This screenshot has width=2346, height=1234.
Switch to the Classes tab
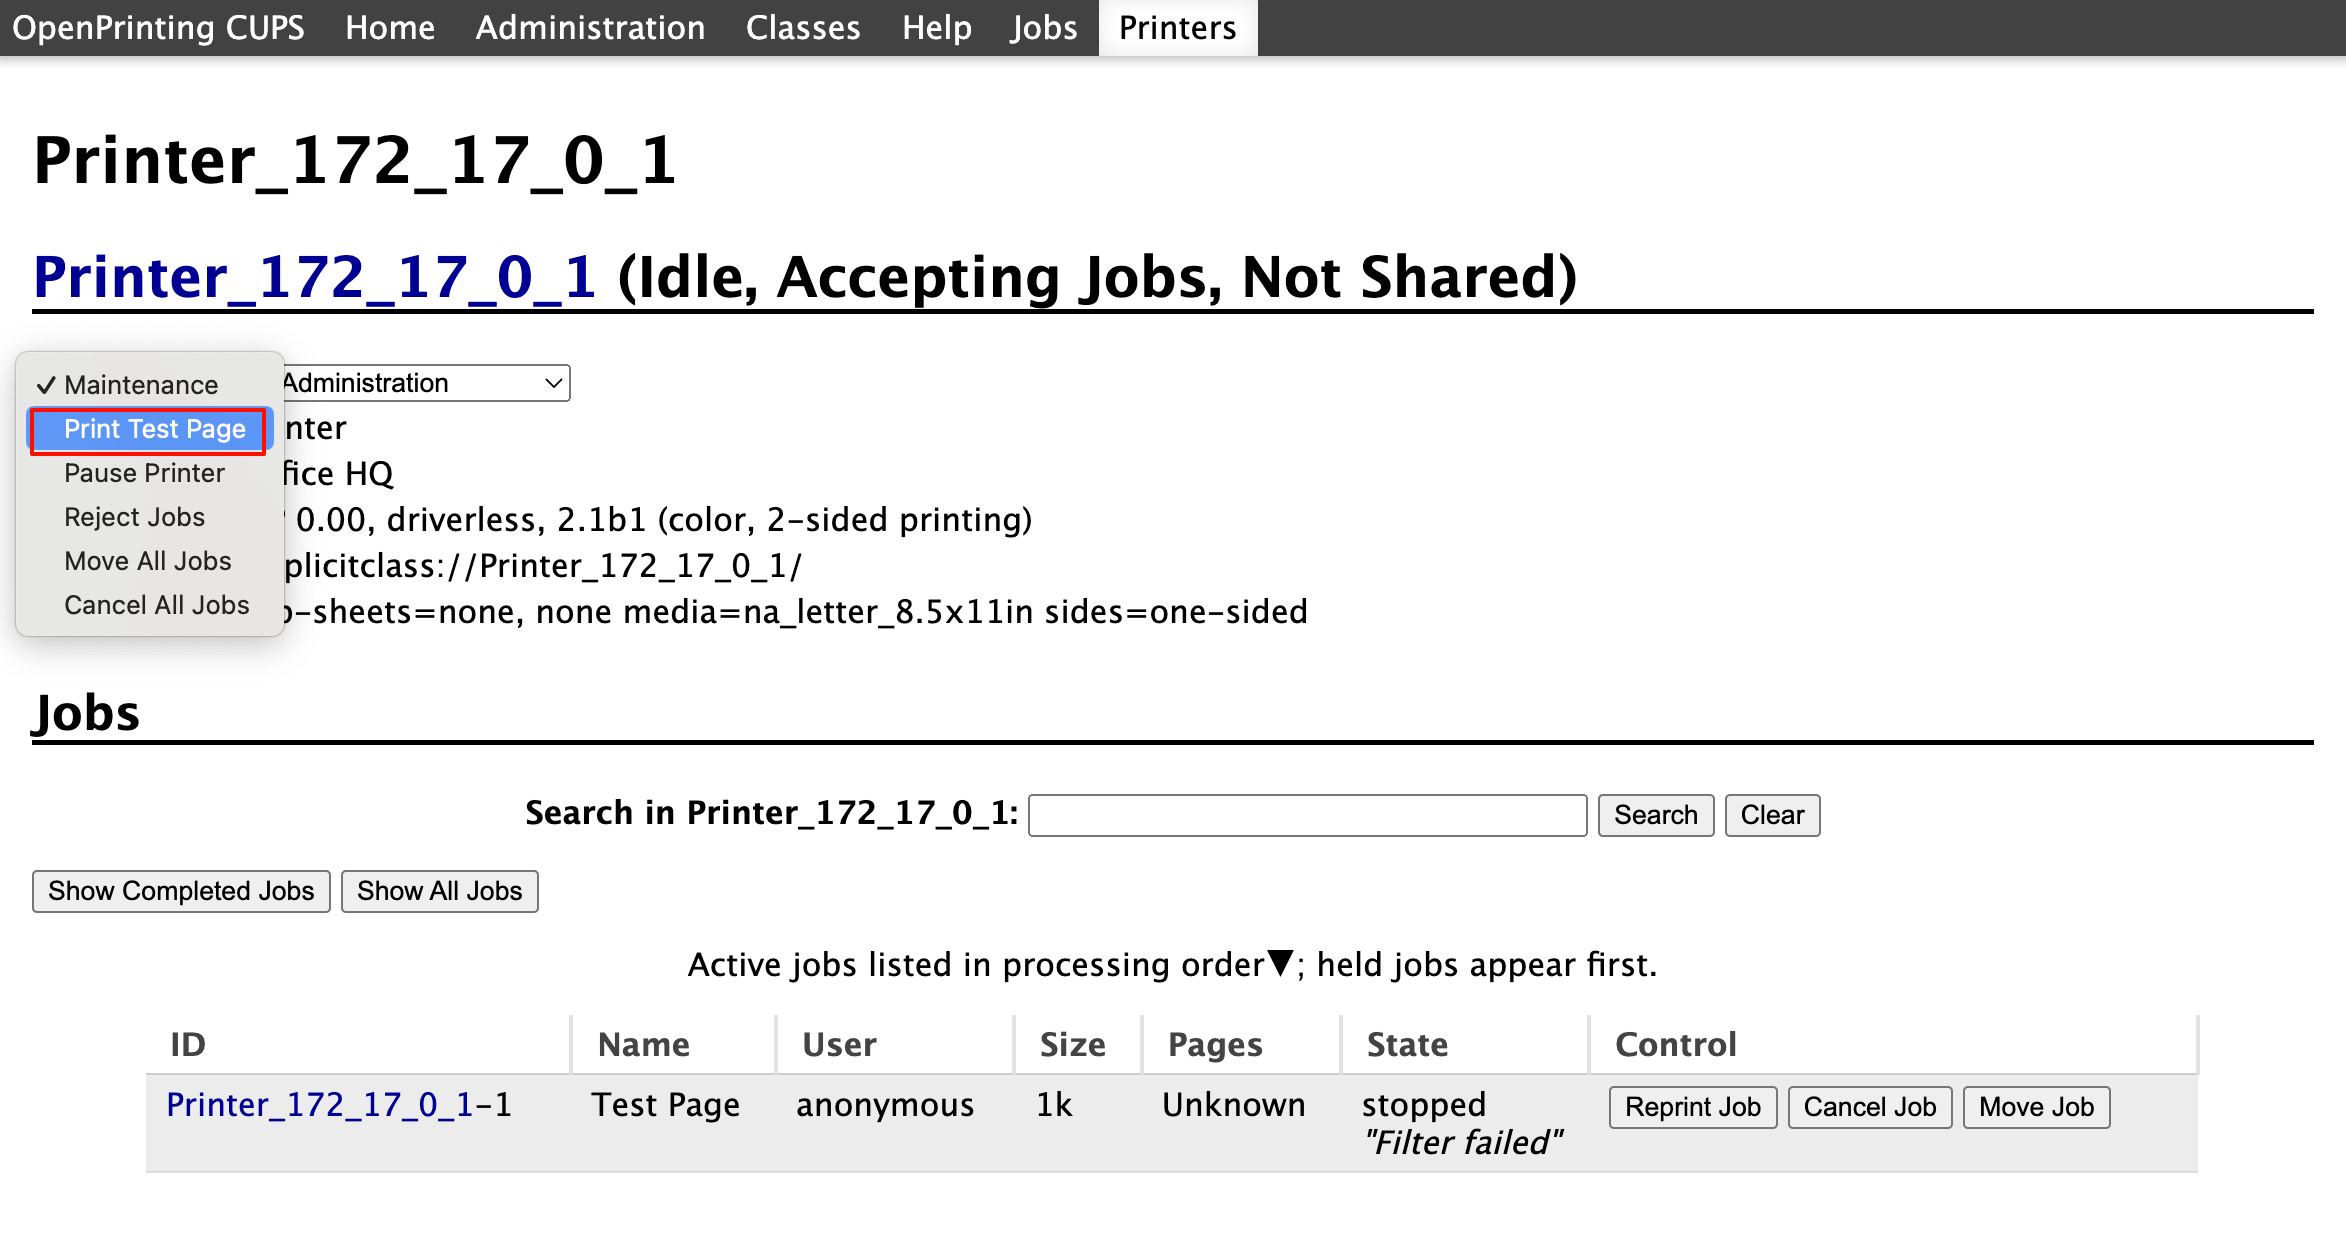[x=803, y=28]
